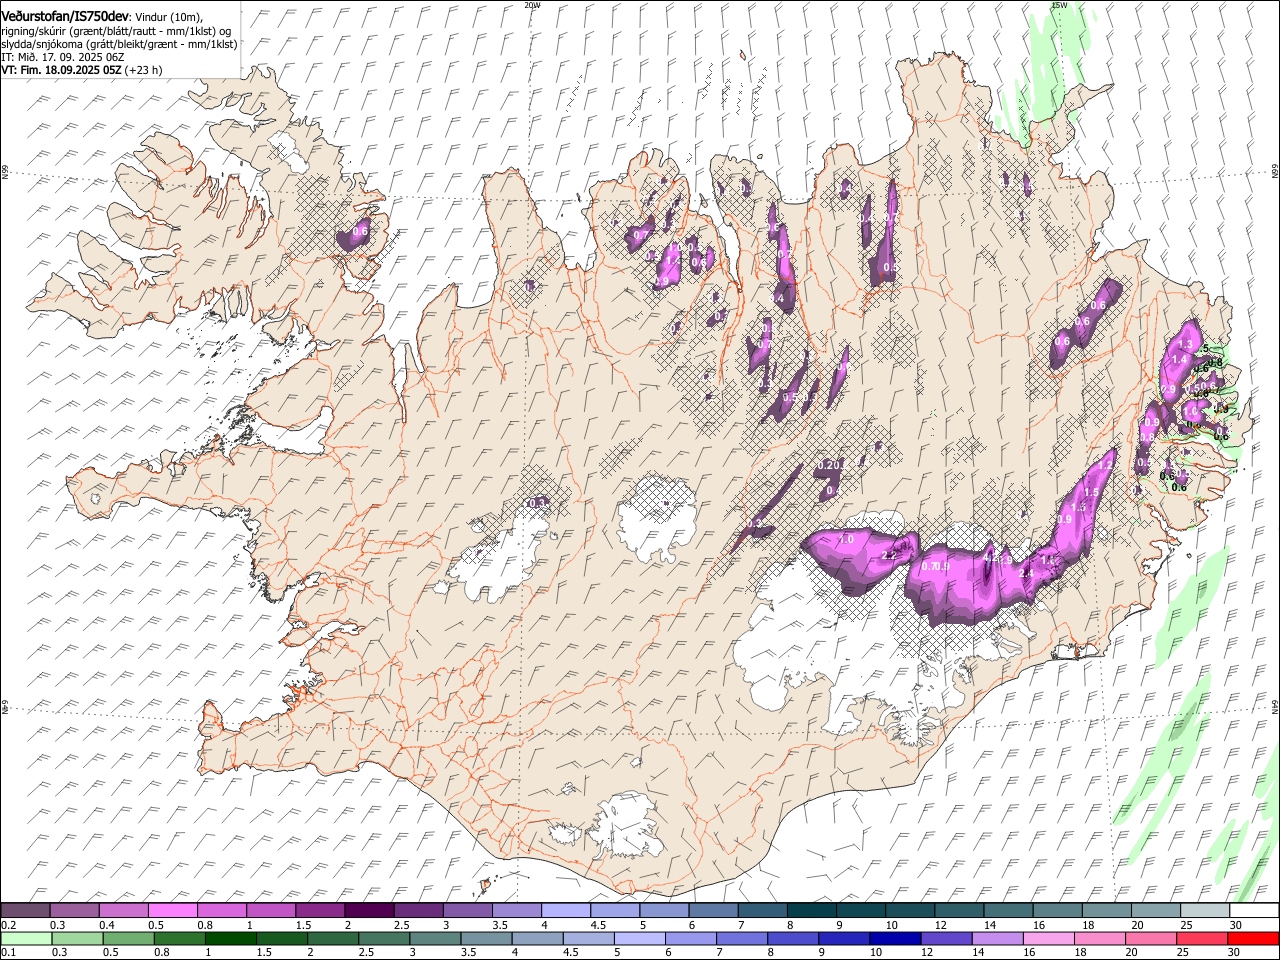Pick the dark teal 8 swatch, upper legend row
Image resolution: width=1280 pixels, height=960 pixels.
(812, 911)
